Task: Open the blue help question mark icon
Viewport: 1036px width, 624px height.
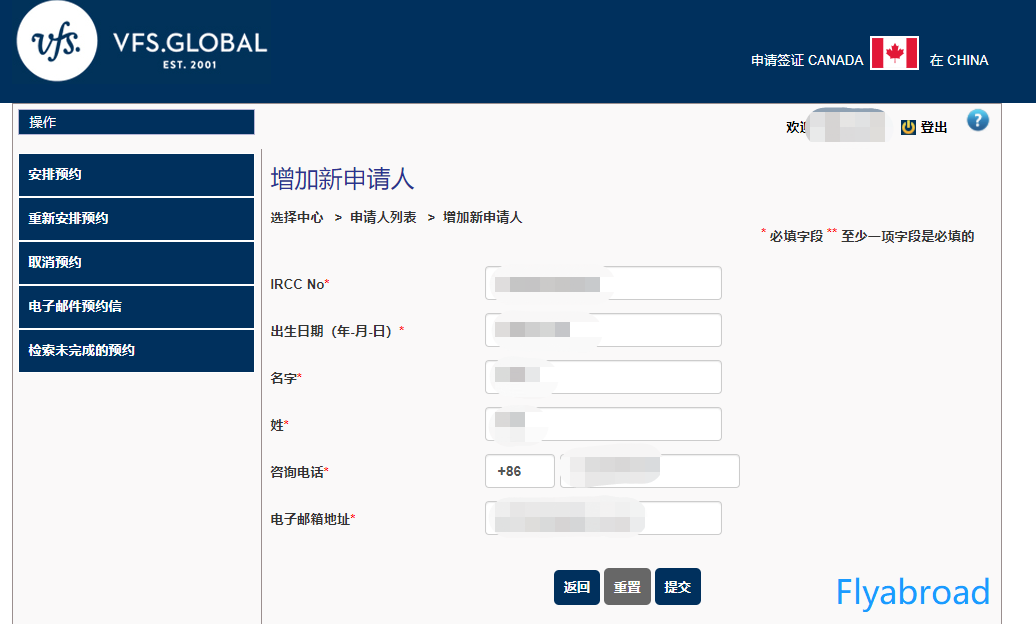Action: (977, 120)
